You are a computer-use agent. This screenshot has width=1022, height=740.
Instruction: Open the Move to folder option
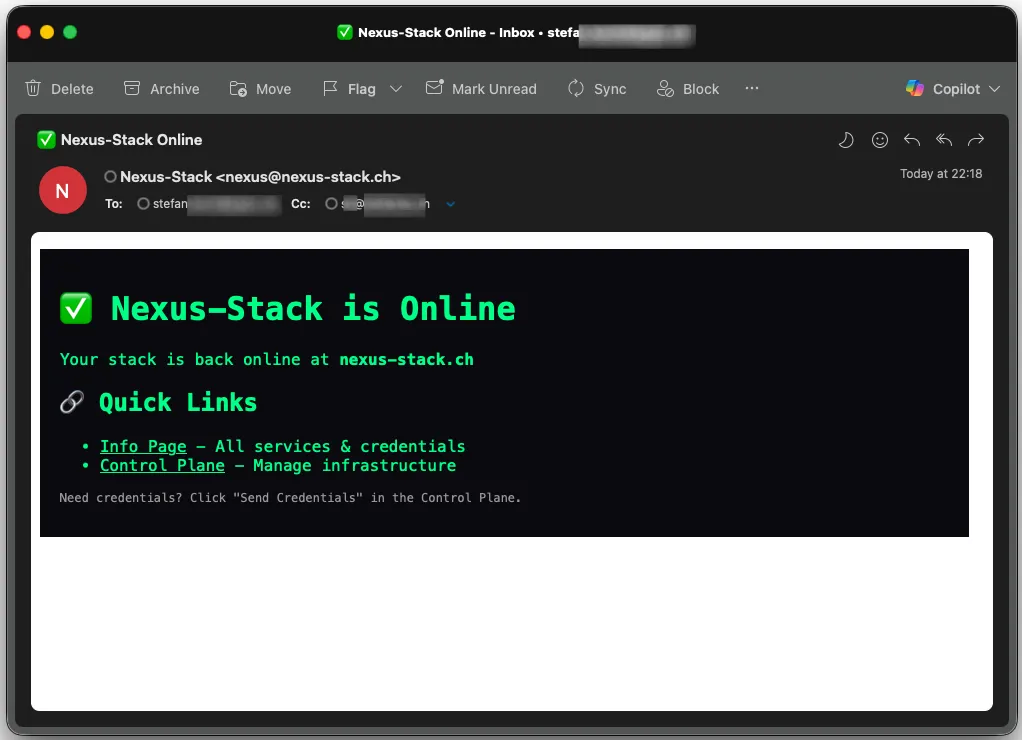238,89
